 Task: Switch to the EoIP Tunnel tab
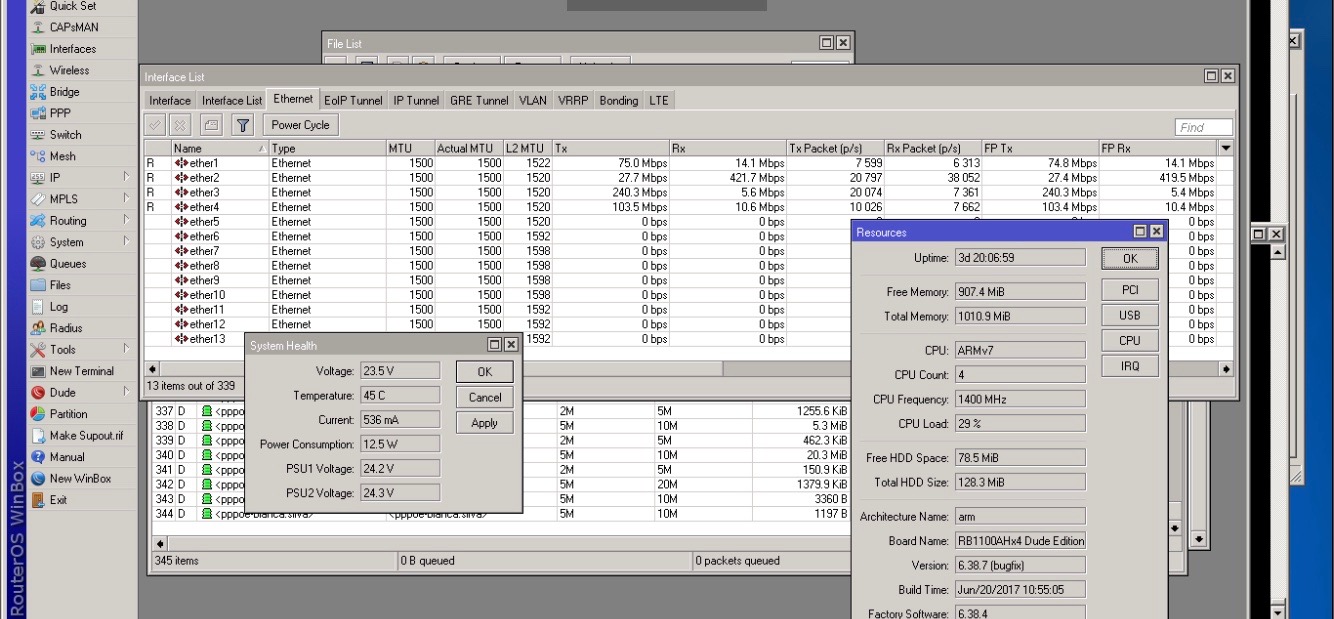pos(353,101)
